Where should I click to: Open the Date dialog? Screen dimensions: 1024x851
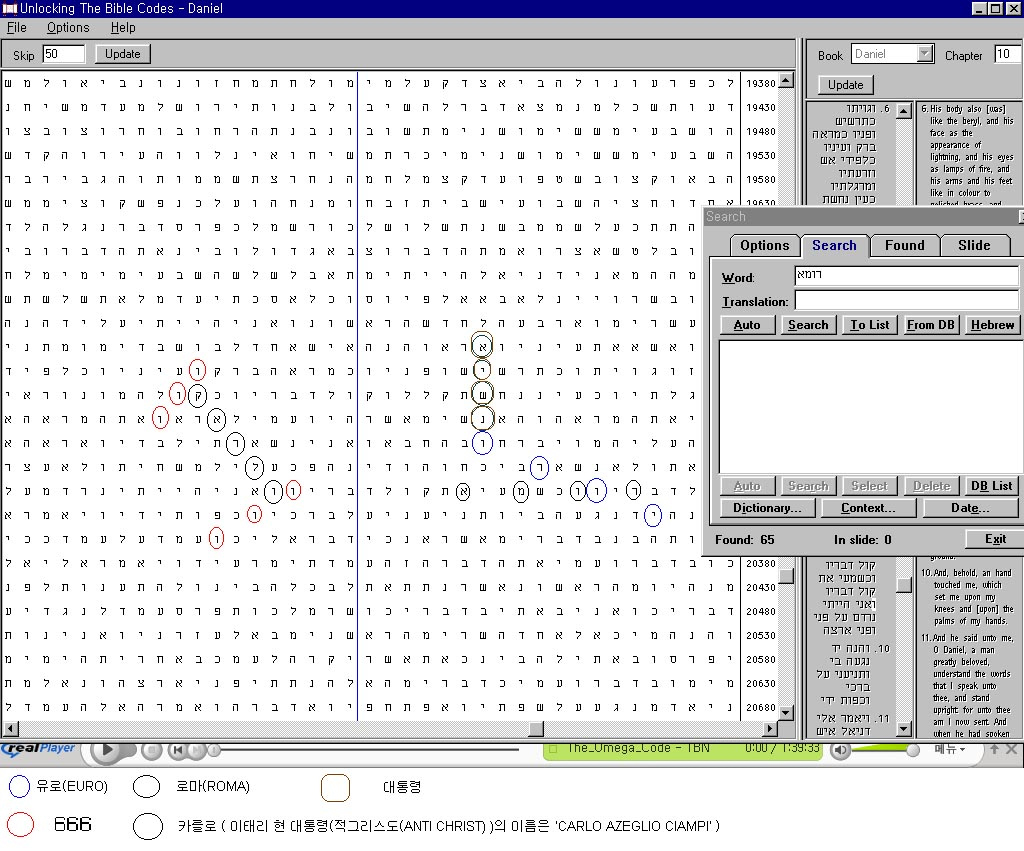970,507
